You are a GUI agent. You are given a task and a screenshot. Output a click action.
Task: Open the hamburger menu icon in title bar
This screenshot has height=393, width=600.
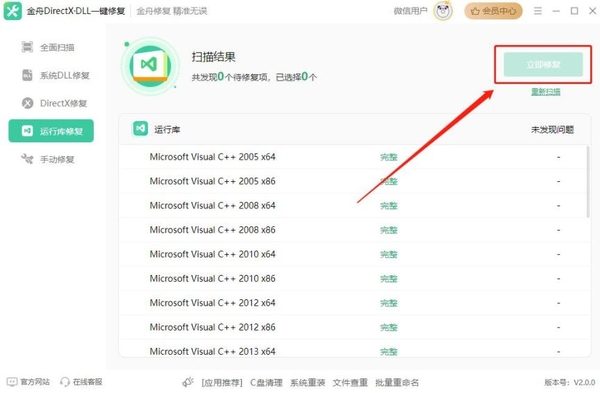tap(538, 11)
